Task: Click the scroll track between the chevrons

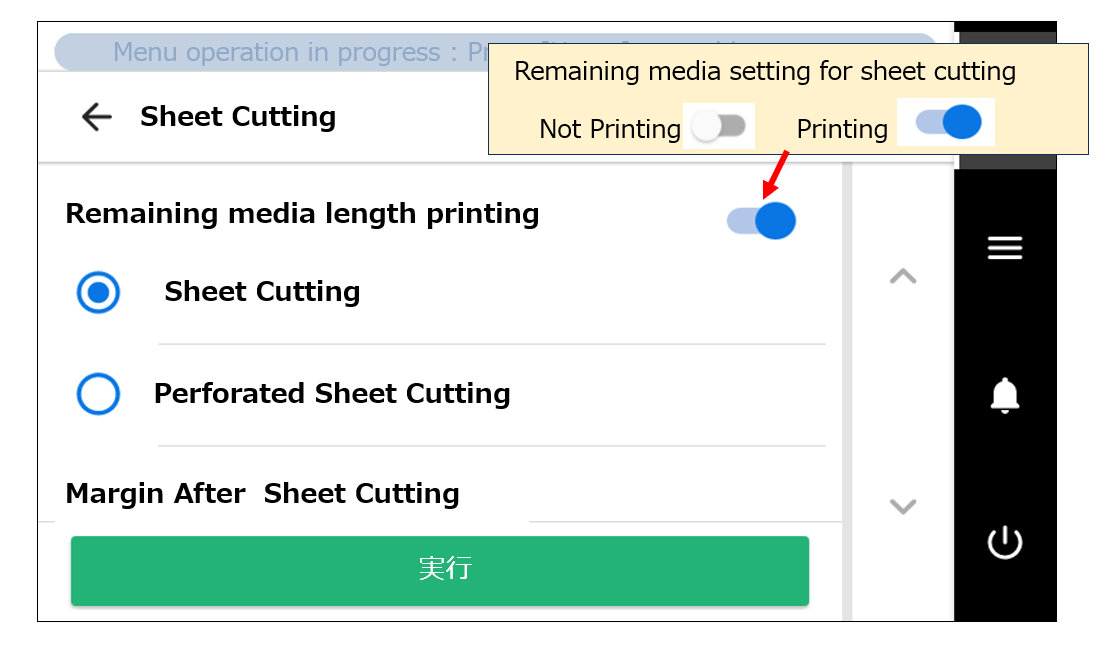Action: 903,392
